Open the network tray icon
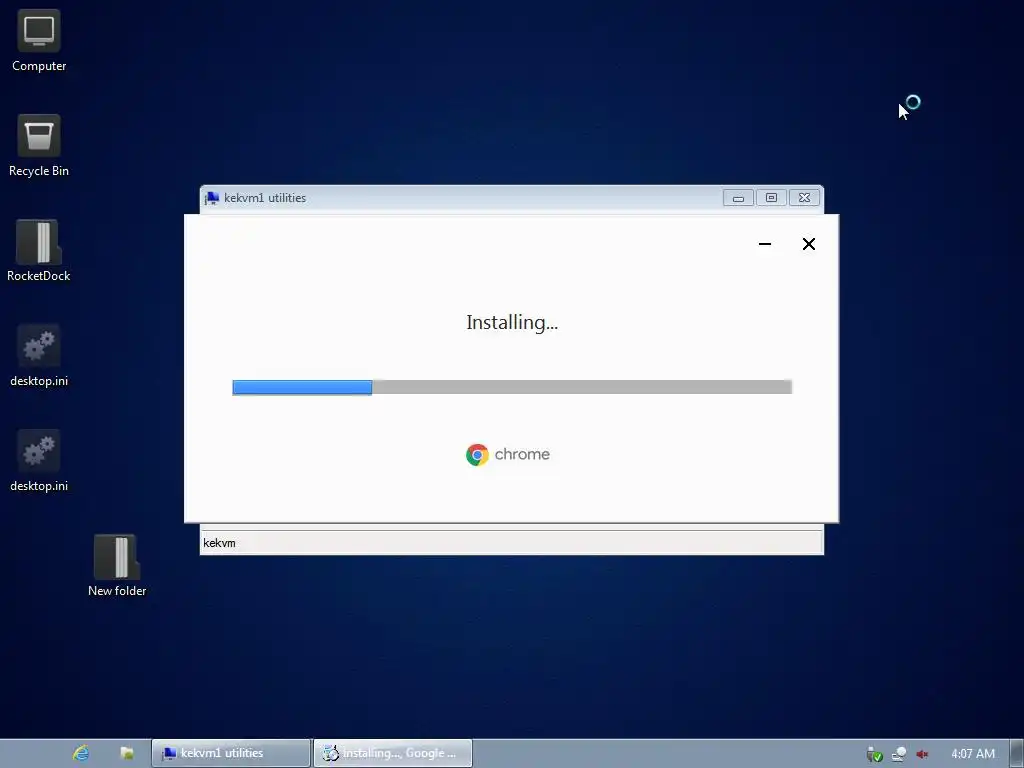 pos(899,754)
